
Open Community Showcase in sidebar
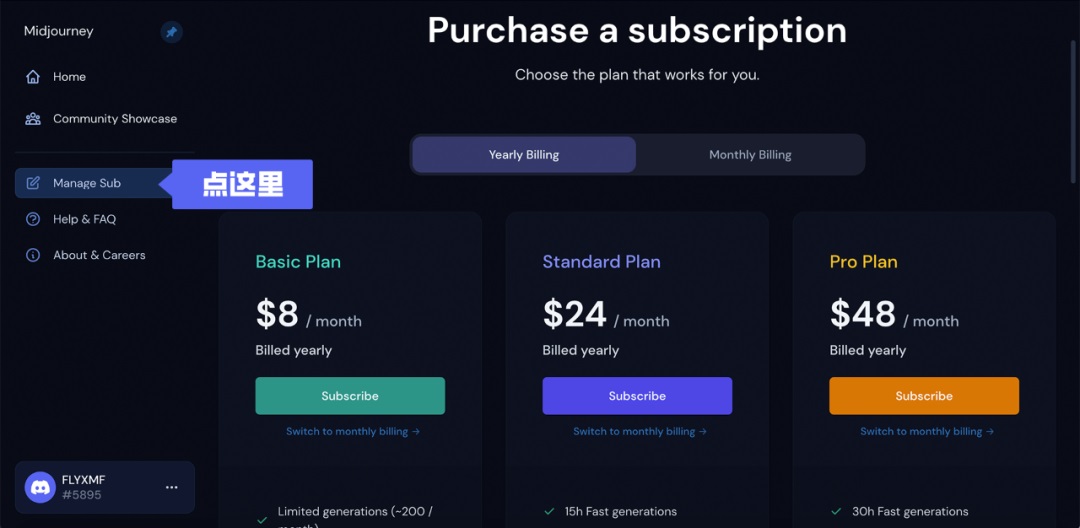pos(115,119)
